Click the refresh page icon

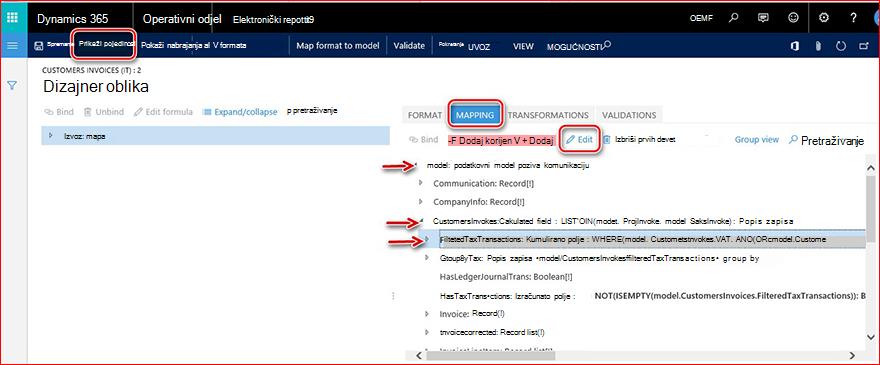click(841, 46)
